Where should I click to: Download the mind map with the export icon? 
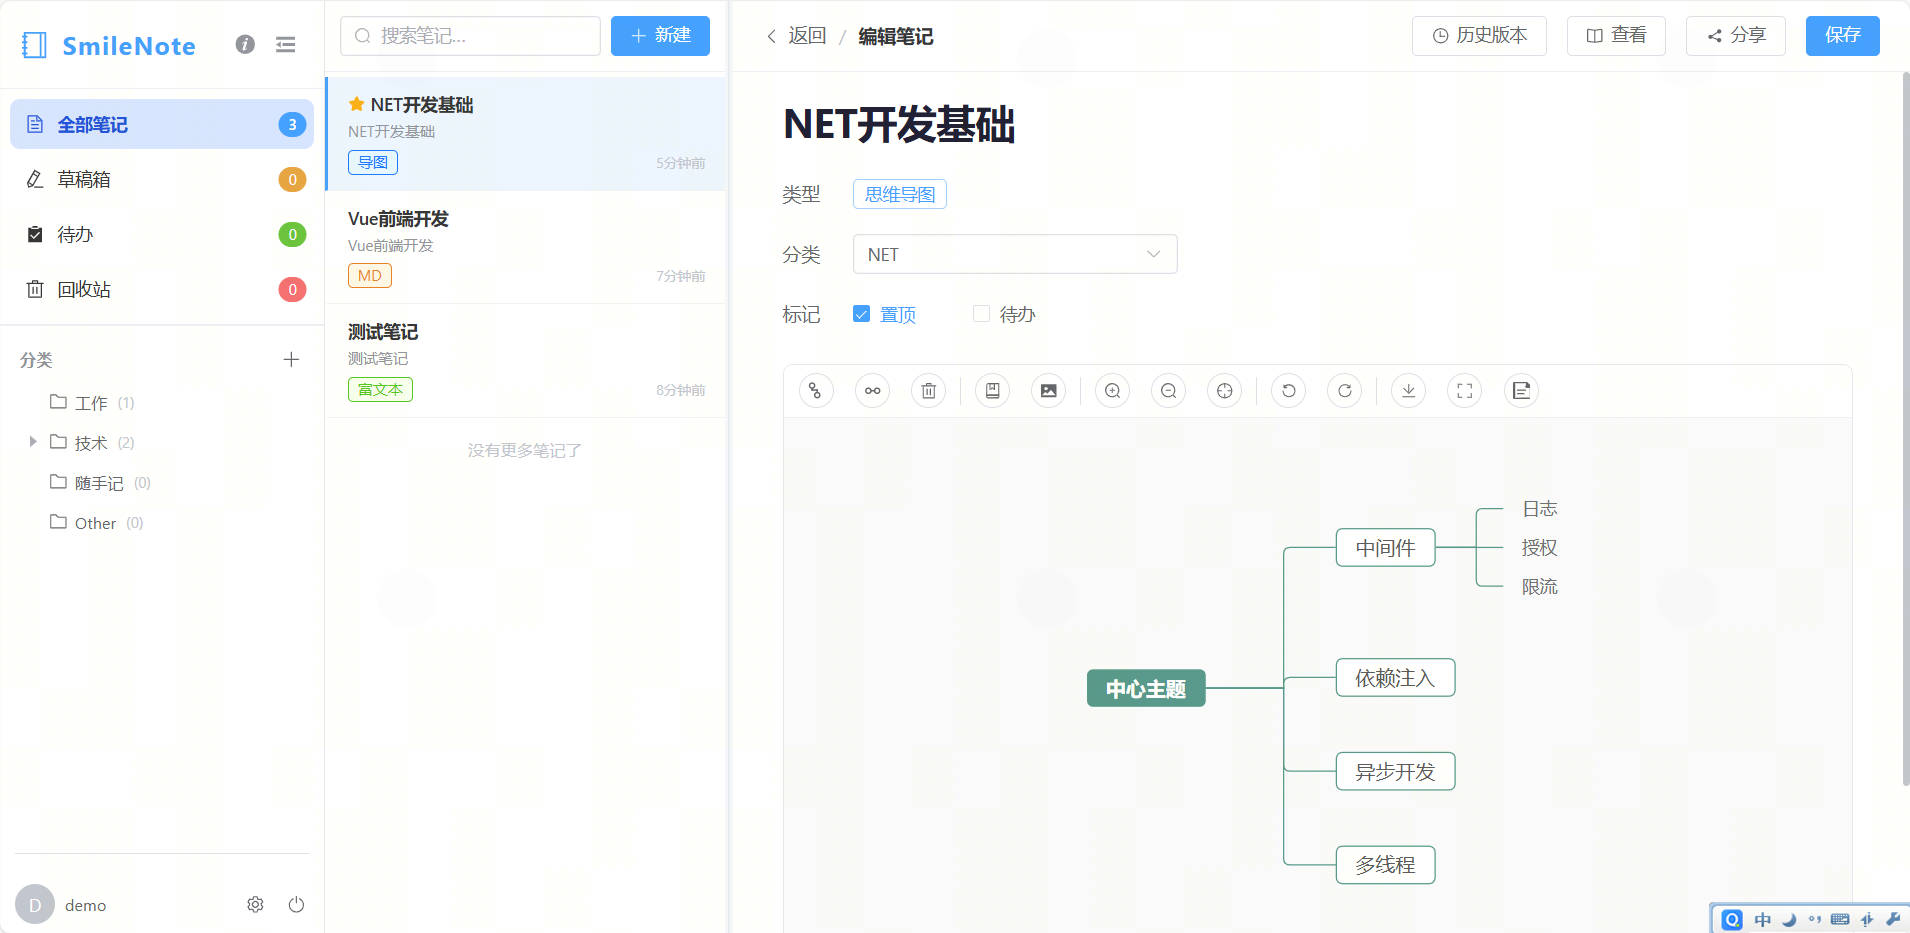[x=1408, y=391]
